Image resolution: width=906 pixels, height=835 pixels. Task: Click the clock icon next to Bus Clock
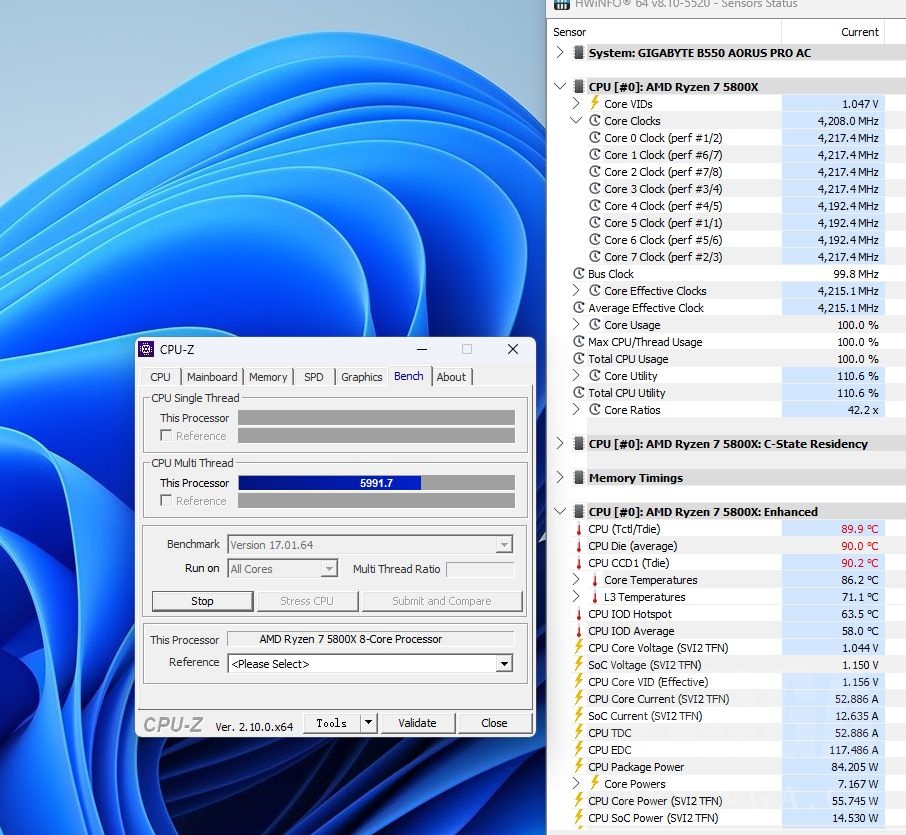[x=578, y=274]
